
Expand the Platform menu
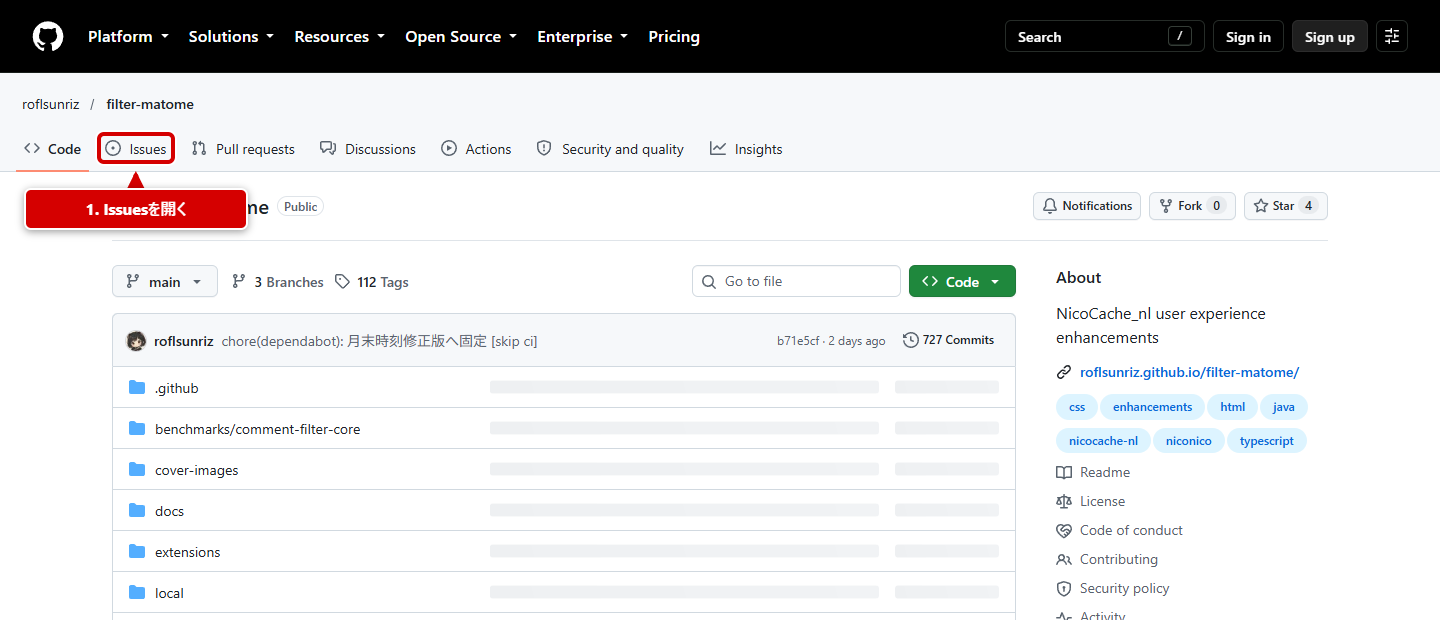tap(127, 37)
